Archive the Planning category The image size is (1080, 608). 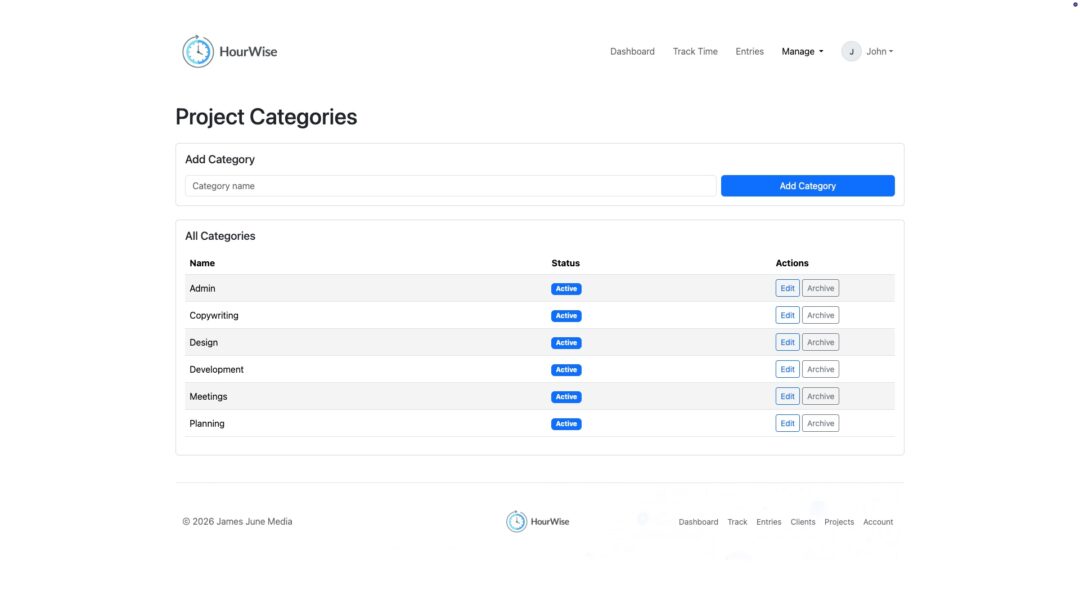tap(820, 423)
